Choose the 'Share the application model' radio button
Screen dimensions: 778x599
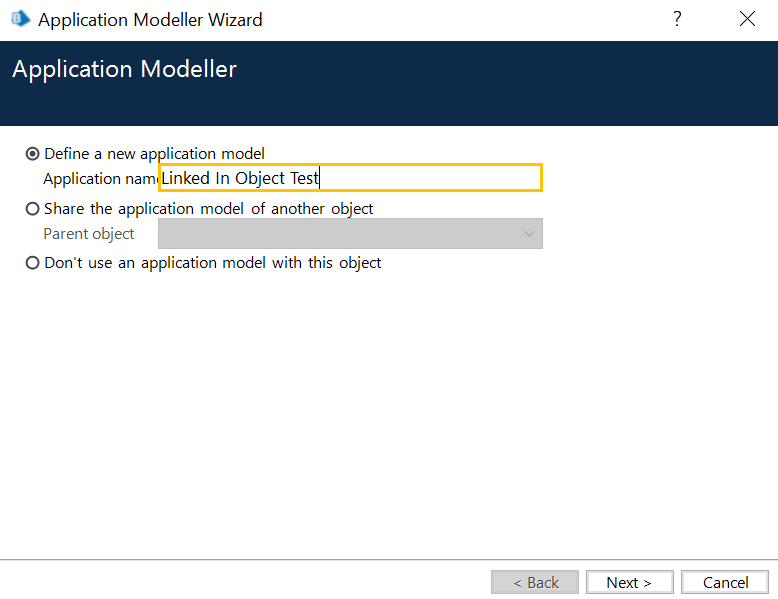coord(33,209)
